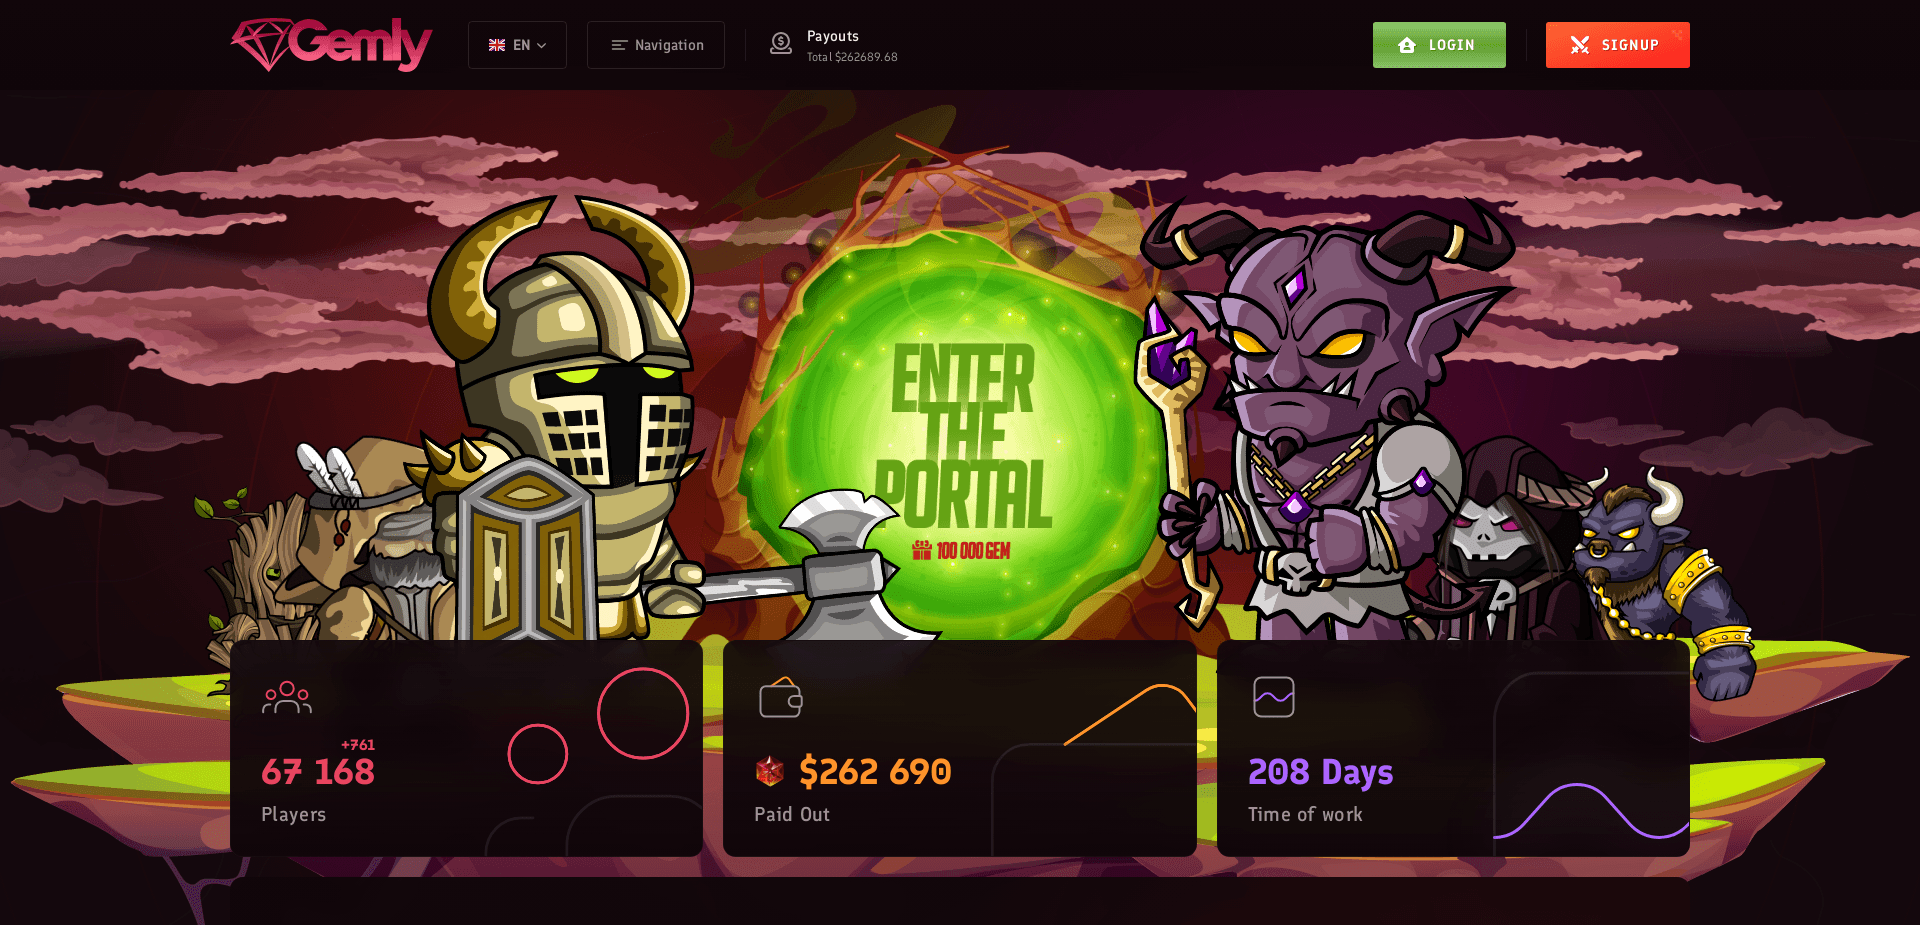Click the orange SIGNUP button
1920x925 pixels.
click(x=1618, y=45)
